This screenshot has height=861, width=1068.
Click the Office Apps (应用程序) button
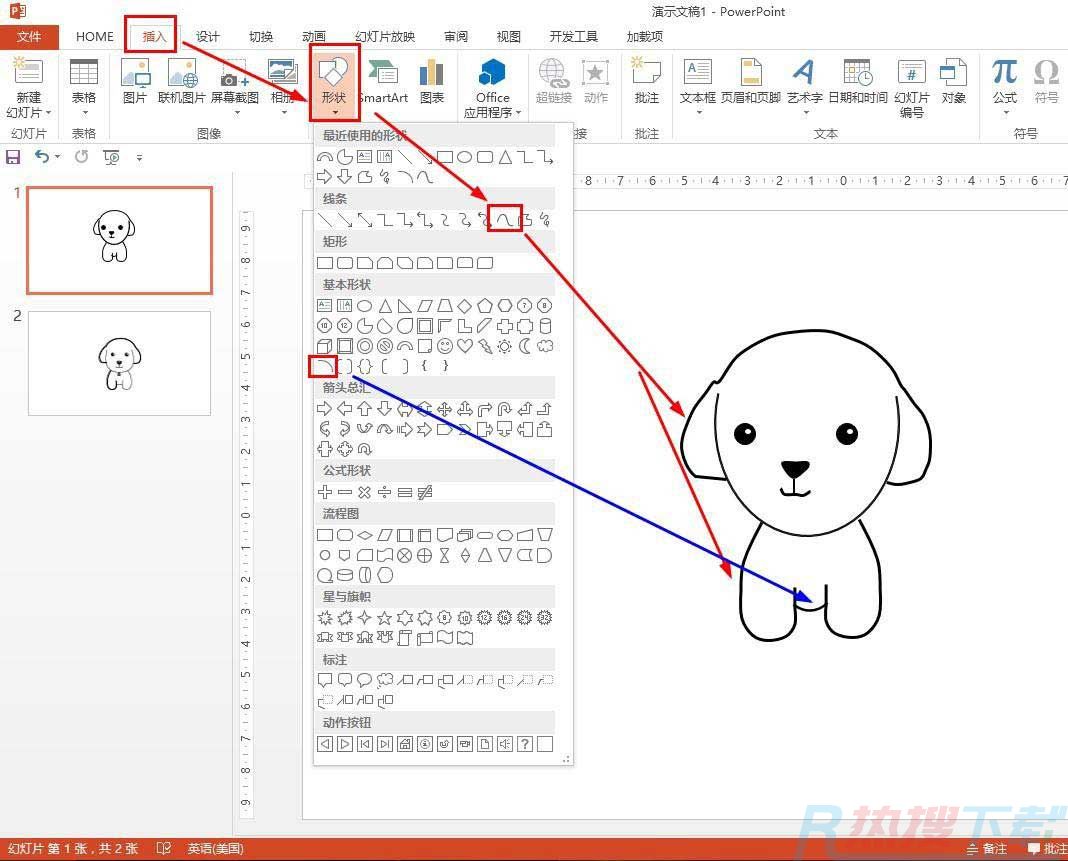tap(492, 88)
